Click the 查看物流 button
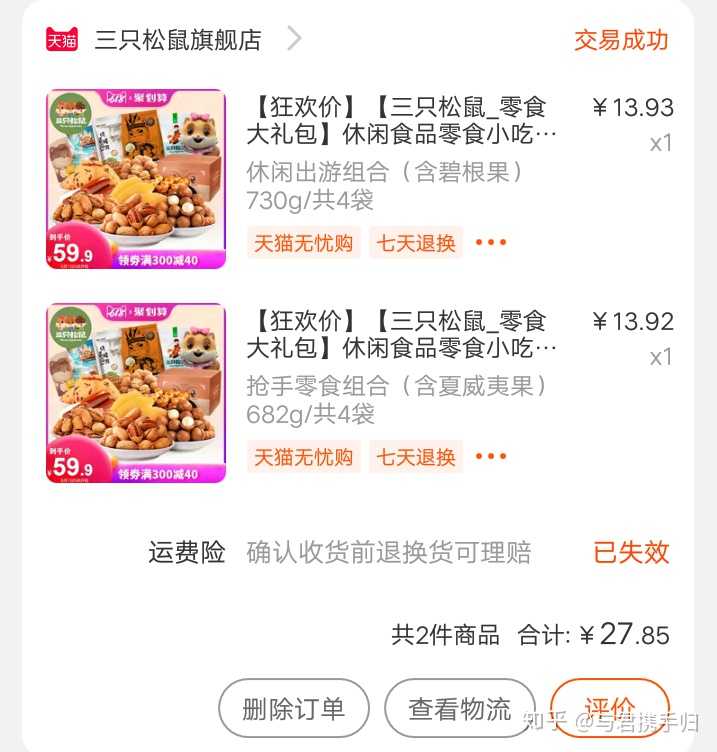 point(459,708)
